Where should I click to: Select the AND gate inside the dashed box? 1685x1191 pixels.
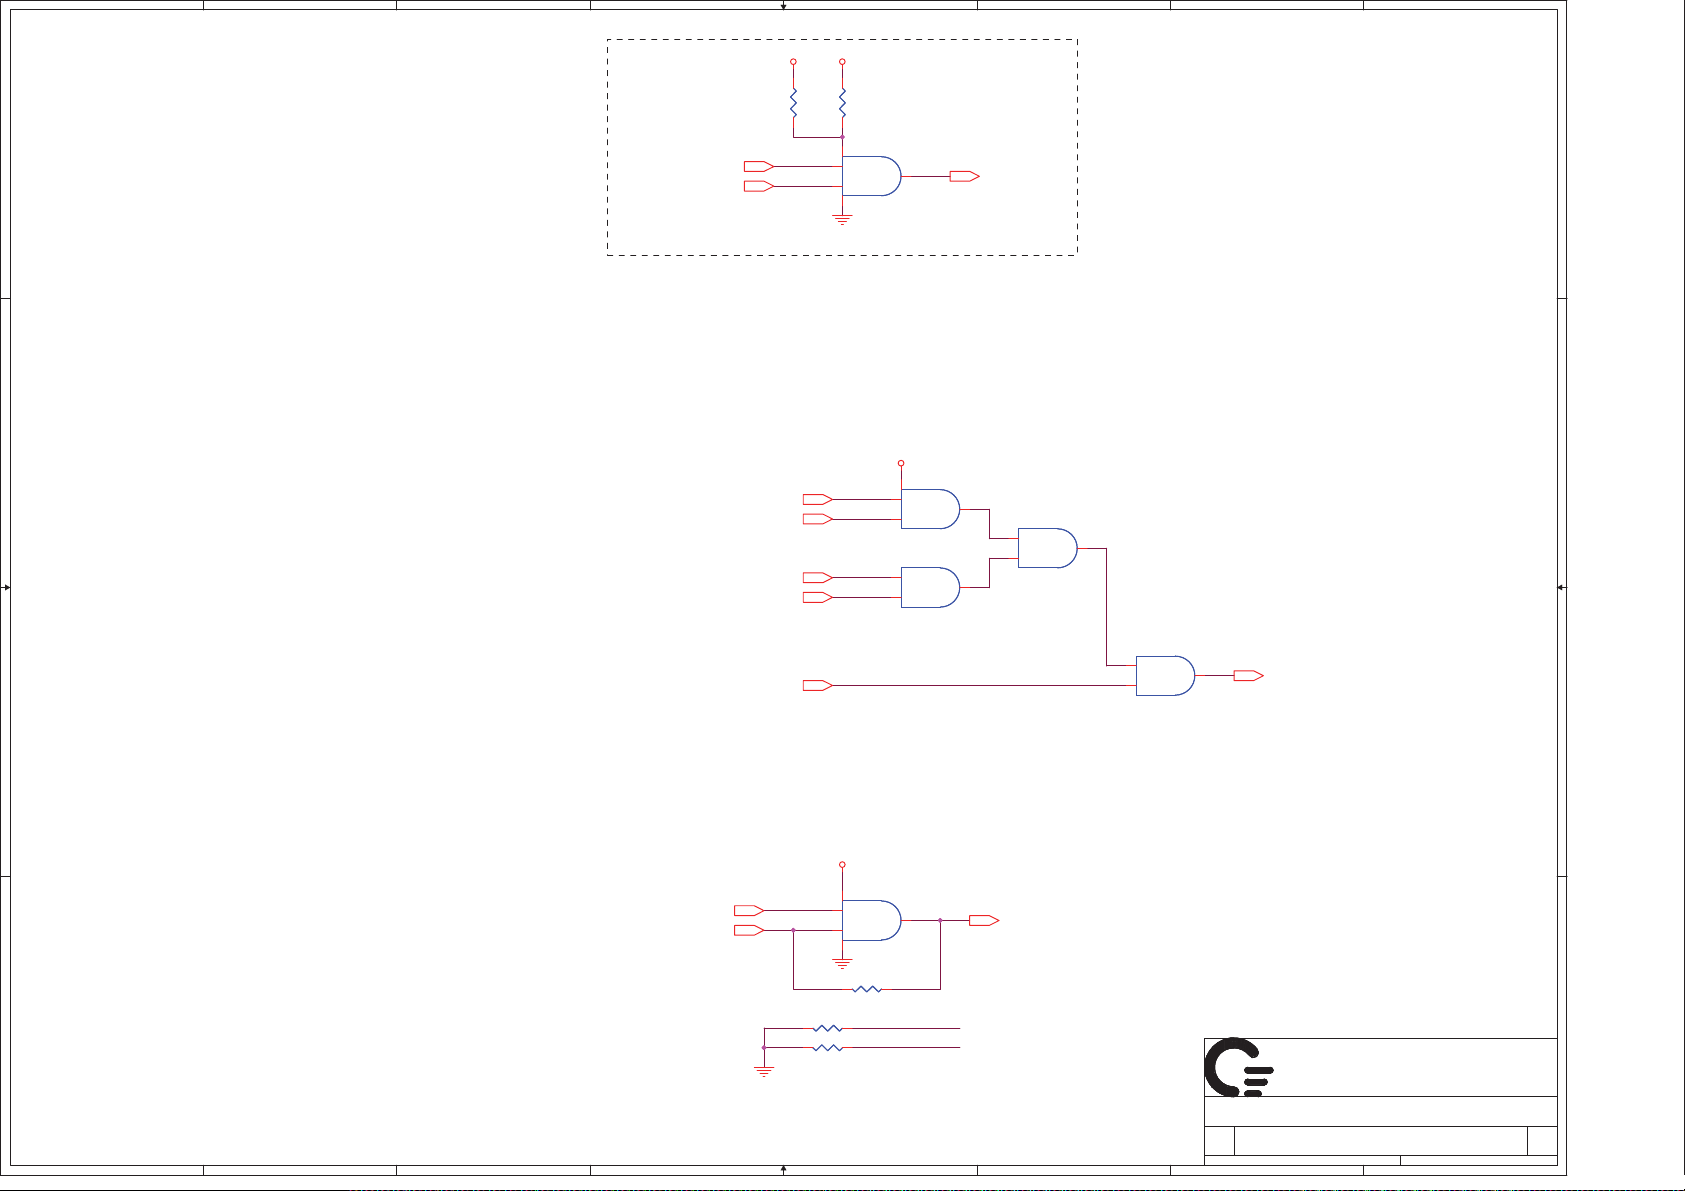click(x=872, y=176)
